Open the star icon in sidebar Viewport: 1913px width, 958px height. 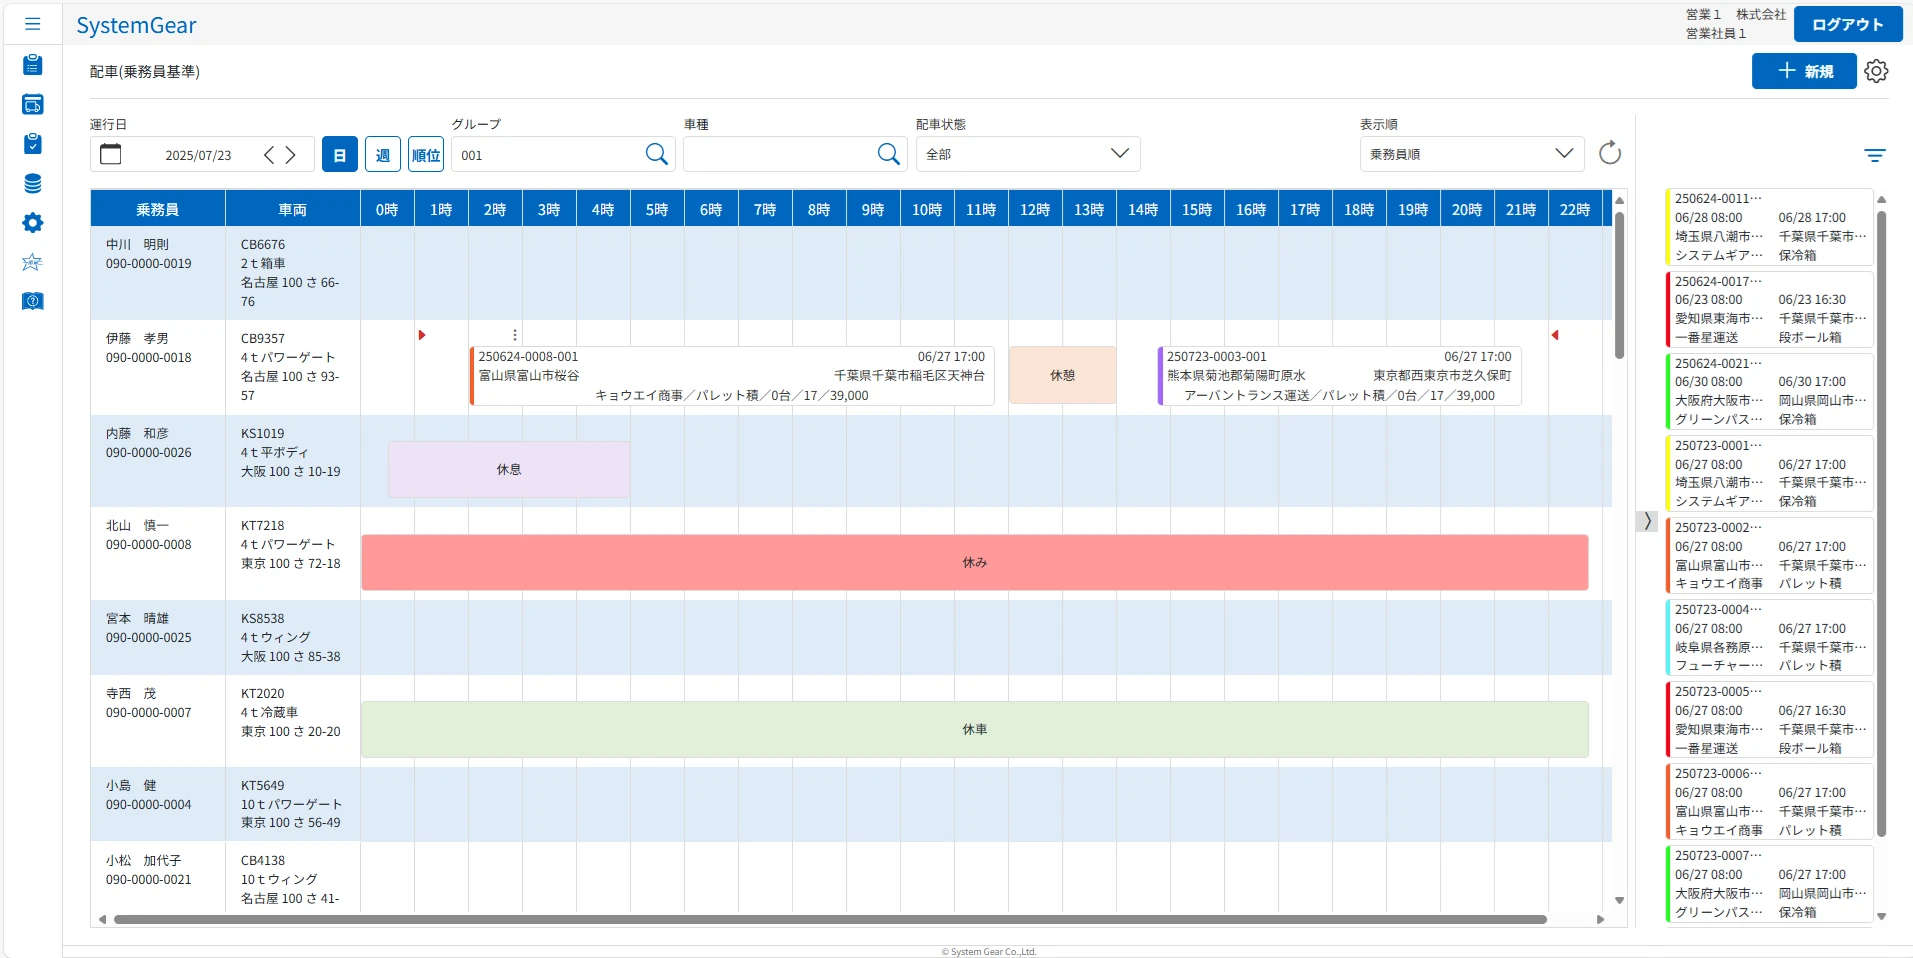tap(32, 262)
